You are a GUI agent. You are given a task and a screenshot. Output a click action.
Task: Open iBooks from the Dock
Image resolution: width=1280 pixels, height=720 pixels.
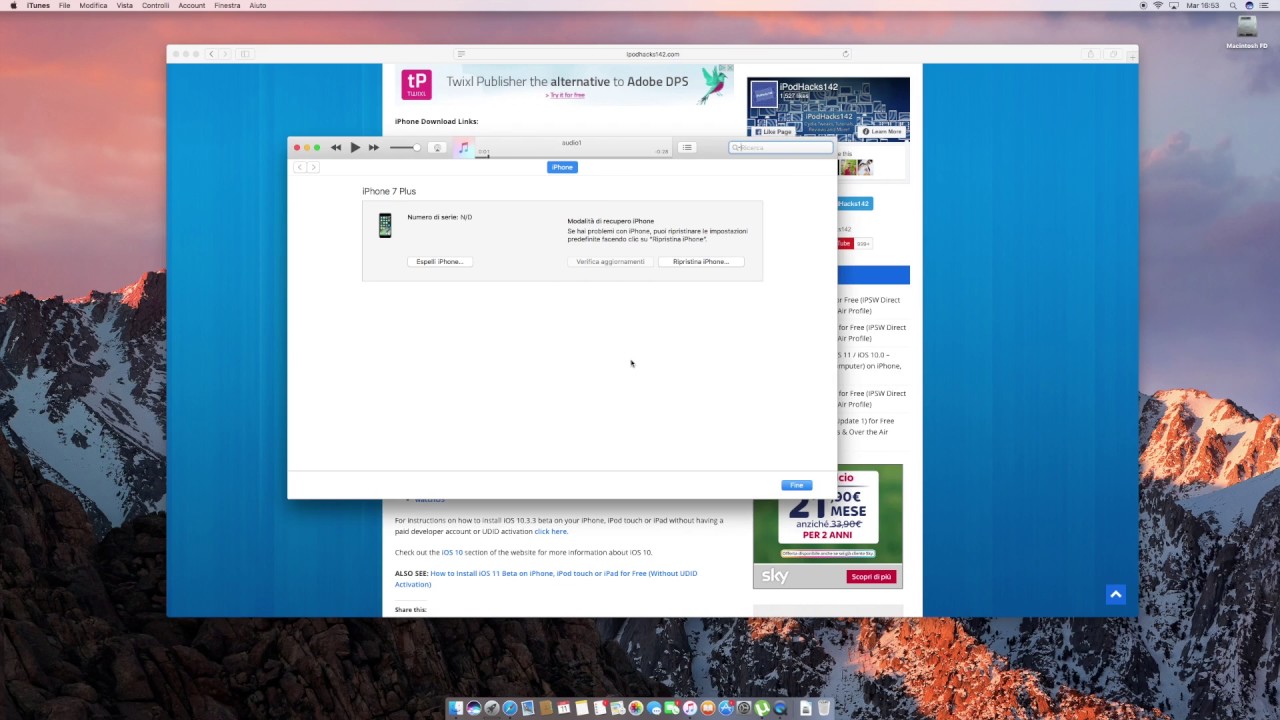tap(708, 708)
